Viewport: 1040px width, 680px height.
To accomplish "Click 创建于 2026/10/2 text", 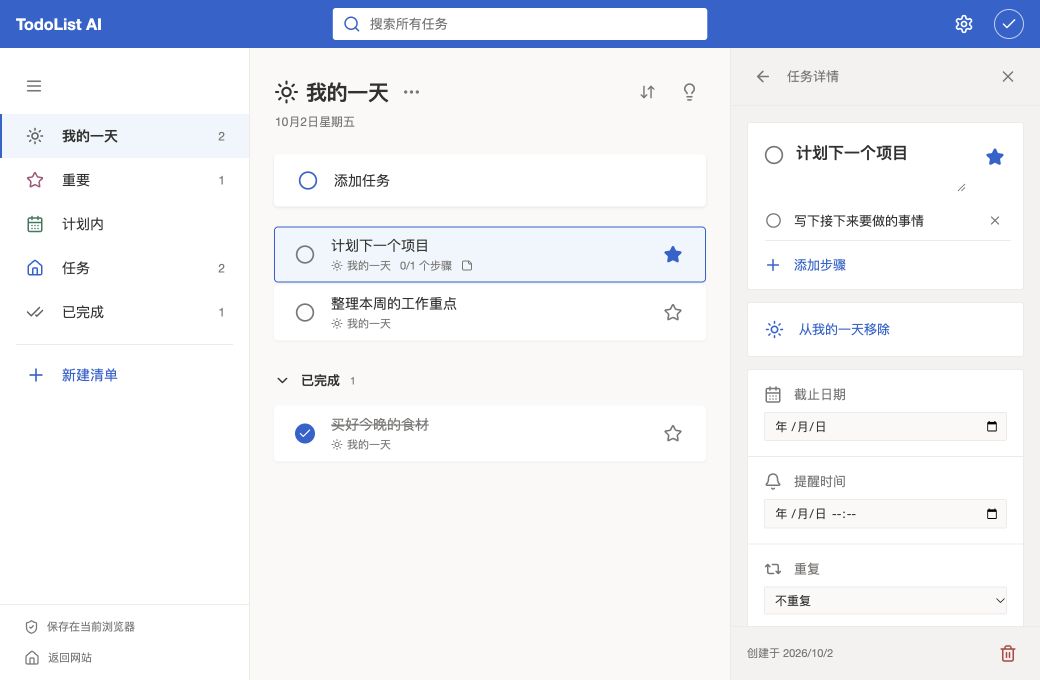I will (x=789, y=653).
